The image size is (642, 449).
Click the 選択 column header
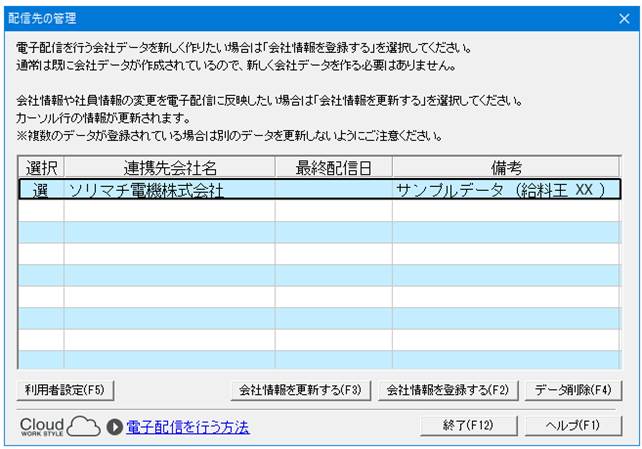[41, 167]
